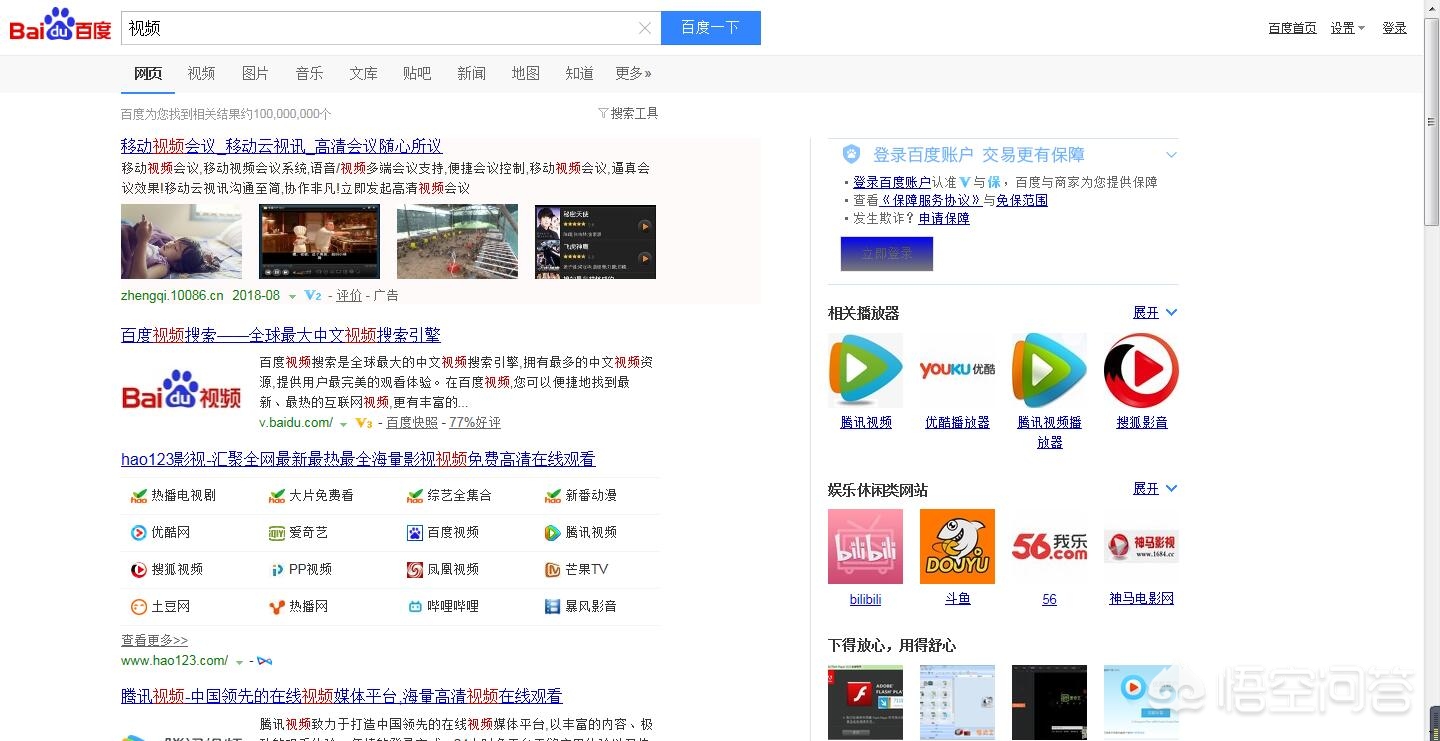1440x741 pixels.
Task: Open 百度首页 link
Action: click(1292, 28)
